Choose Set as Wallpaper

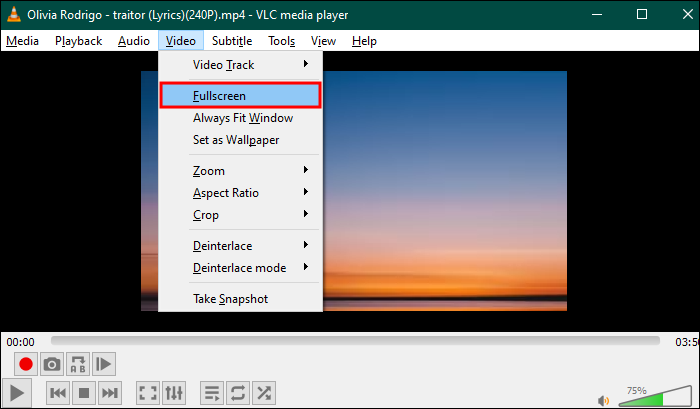[x=240, y=140]
